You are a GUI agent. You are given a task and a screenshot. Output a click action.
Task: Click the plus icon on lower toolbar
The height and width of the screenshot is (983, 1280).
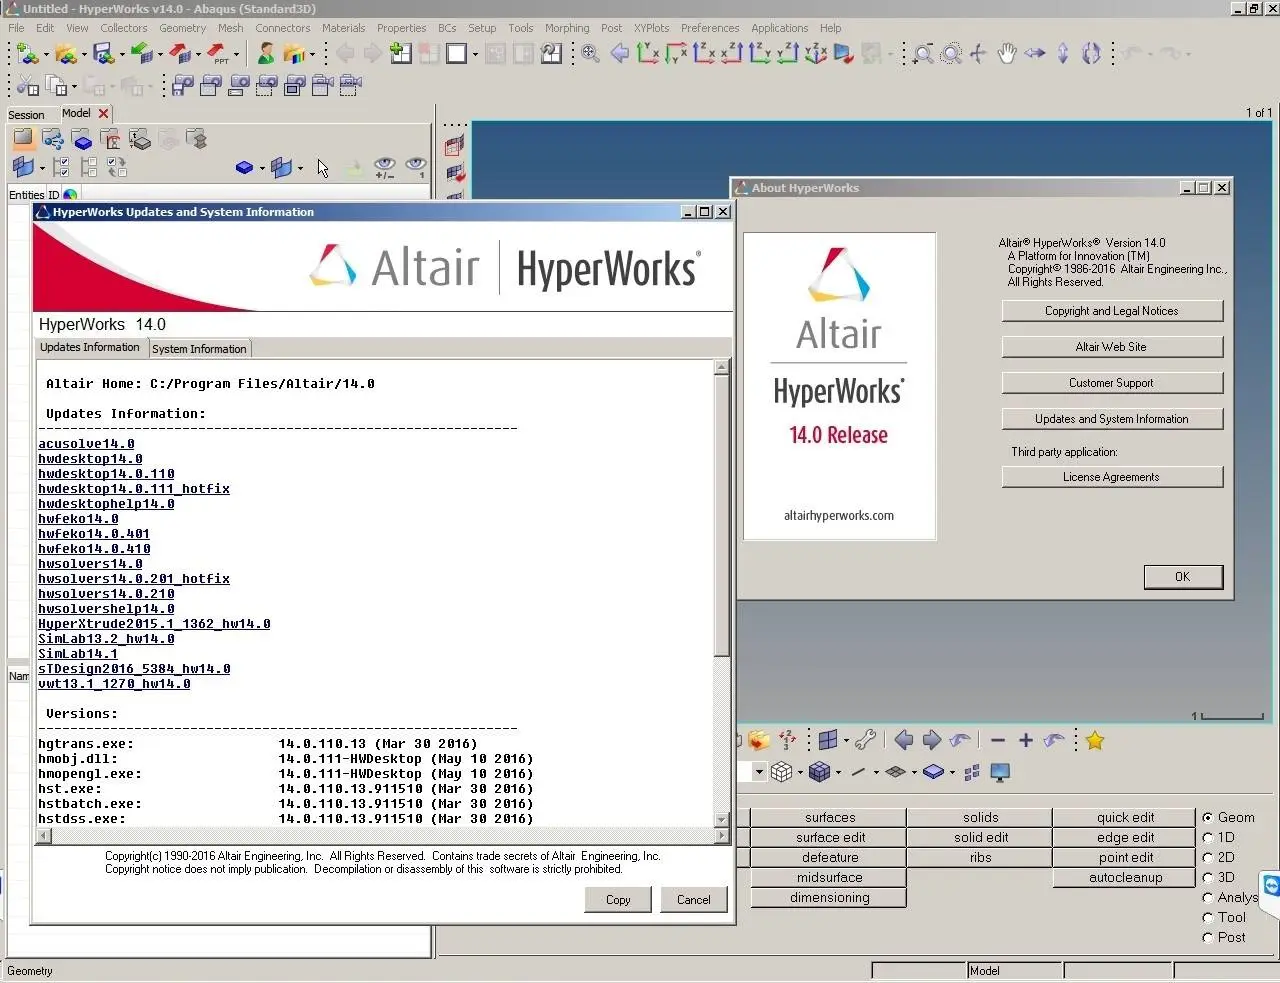click(1026, 740)
